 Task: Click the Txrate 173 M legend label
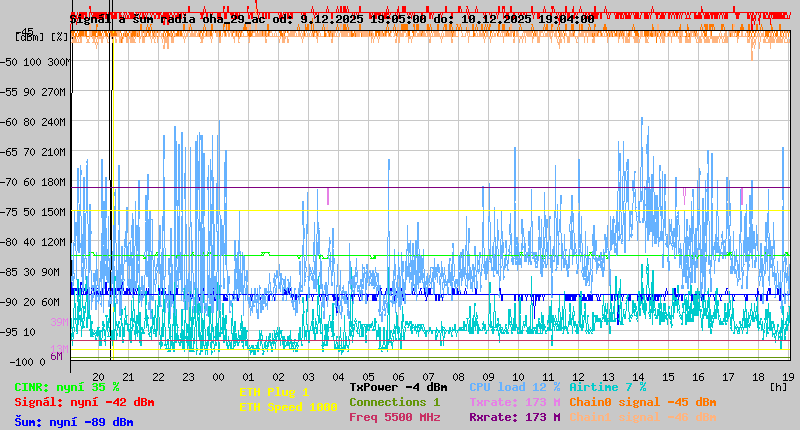point(514,402)
